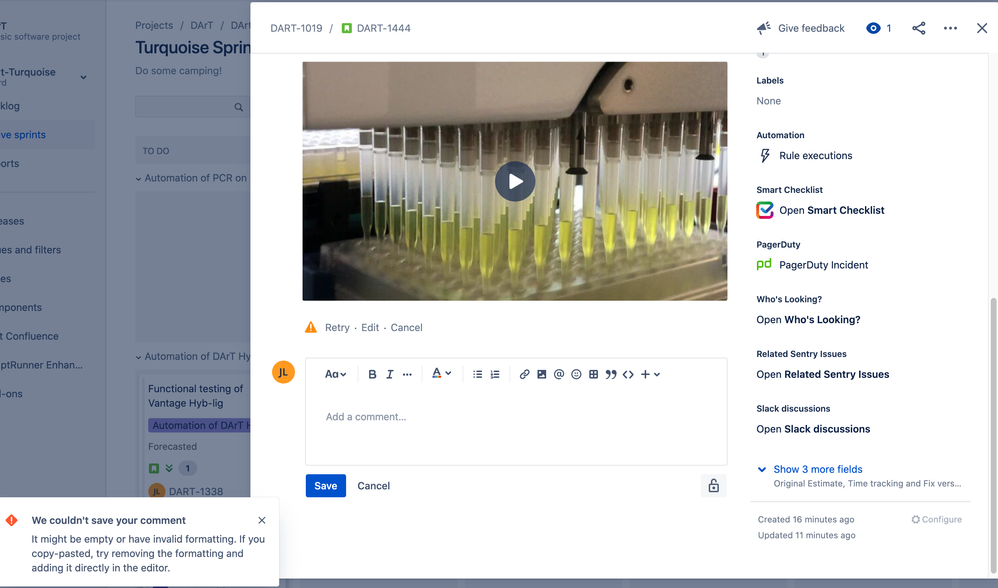Play the pipette video attachment
The height and width of the screenshot is (588, 998).
click(515, 181)
